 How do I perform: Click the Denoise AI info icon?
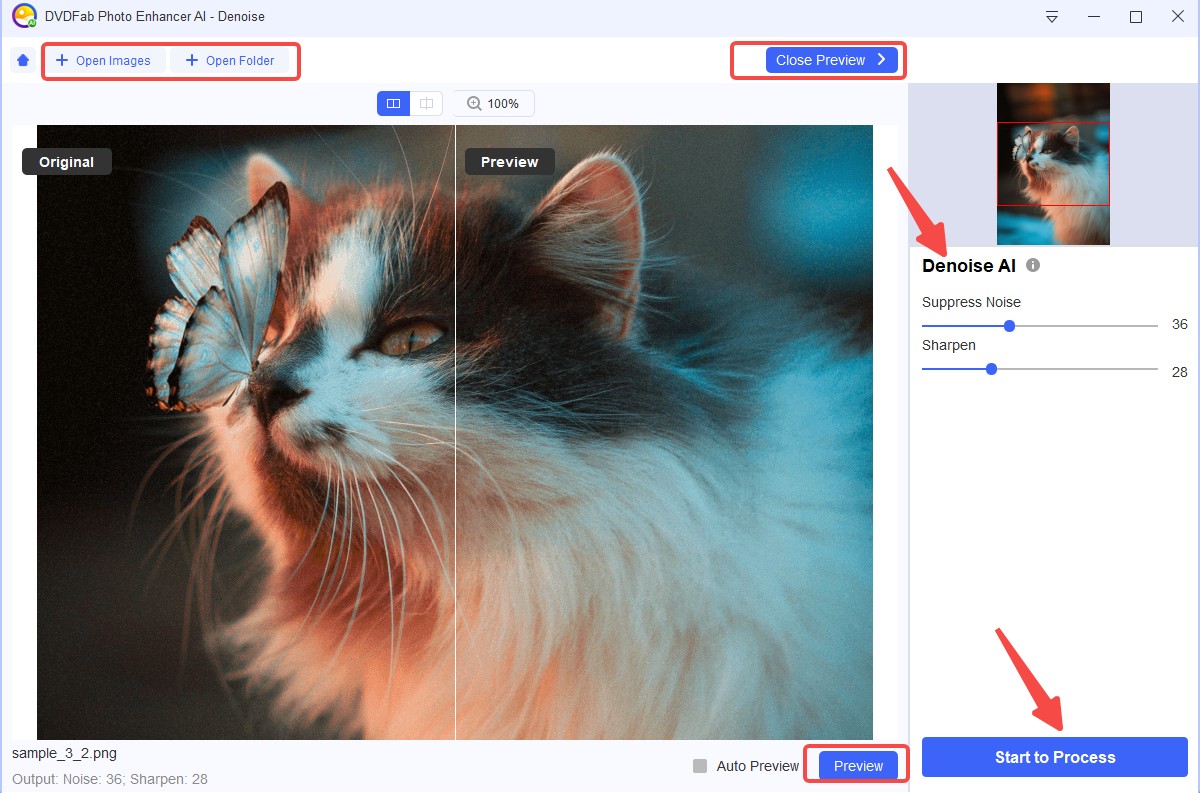[x=1033, y=266]
